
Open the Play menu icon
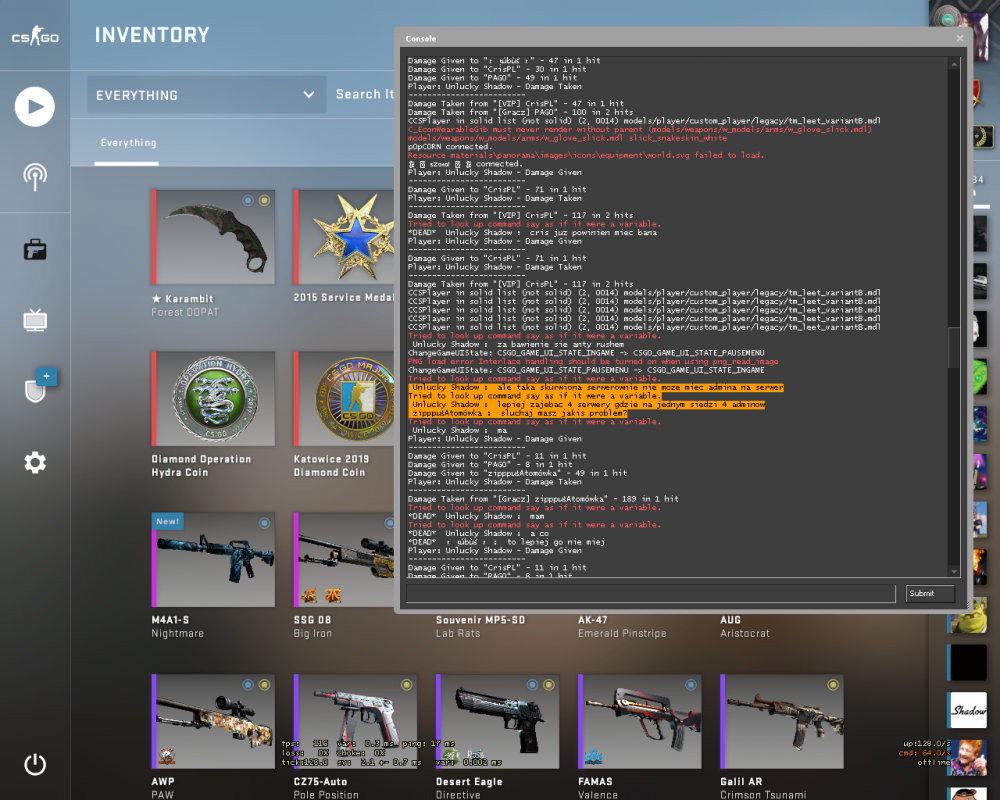[x=34, y=107]
